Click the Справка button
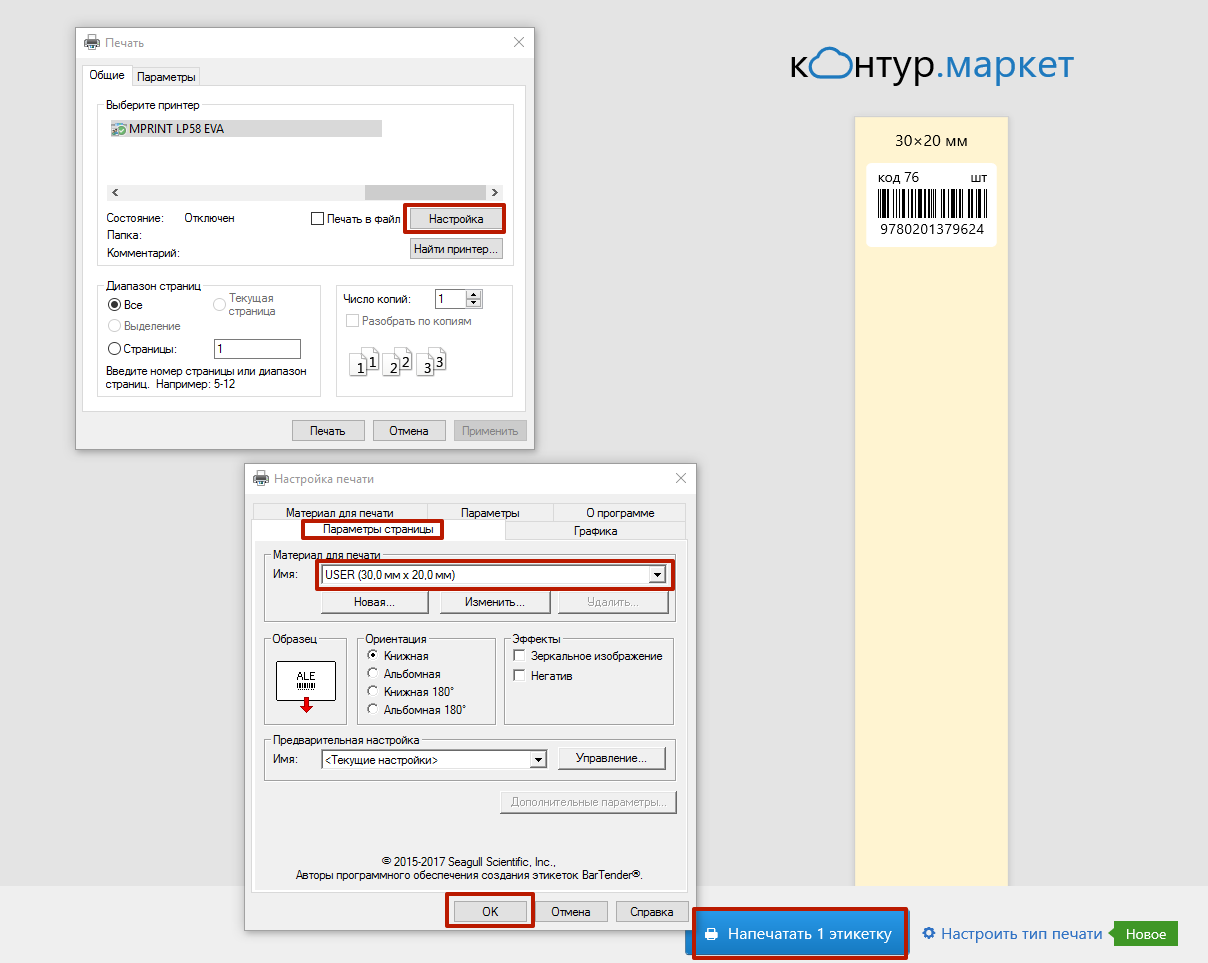Screen dimensions: 1208x963 [652, 911]
